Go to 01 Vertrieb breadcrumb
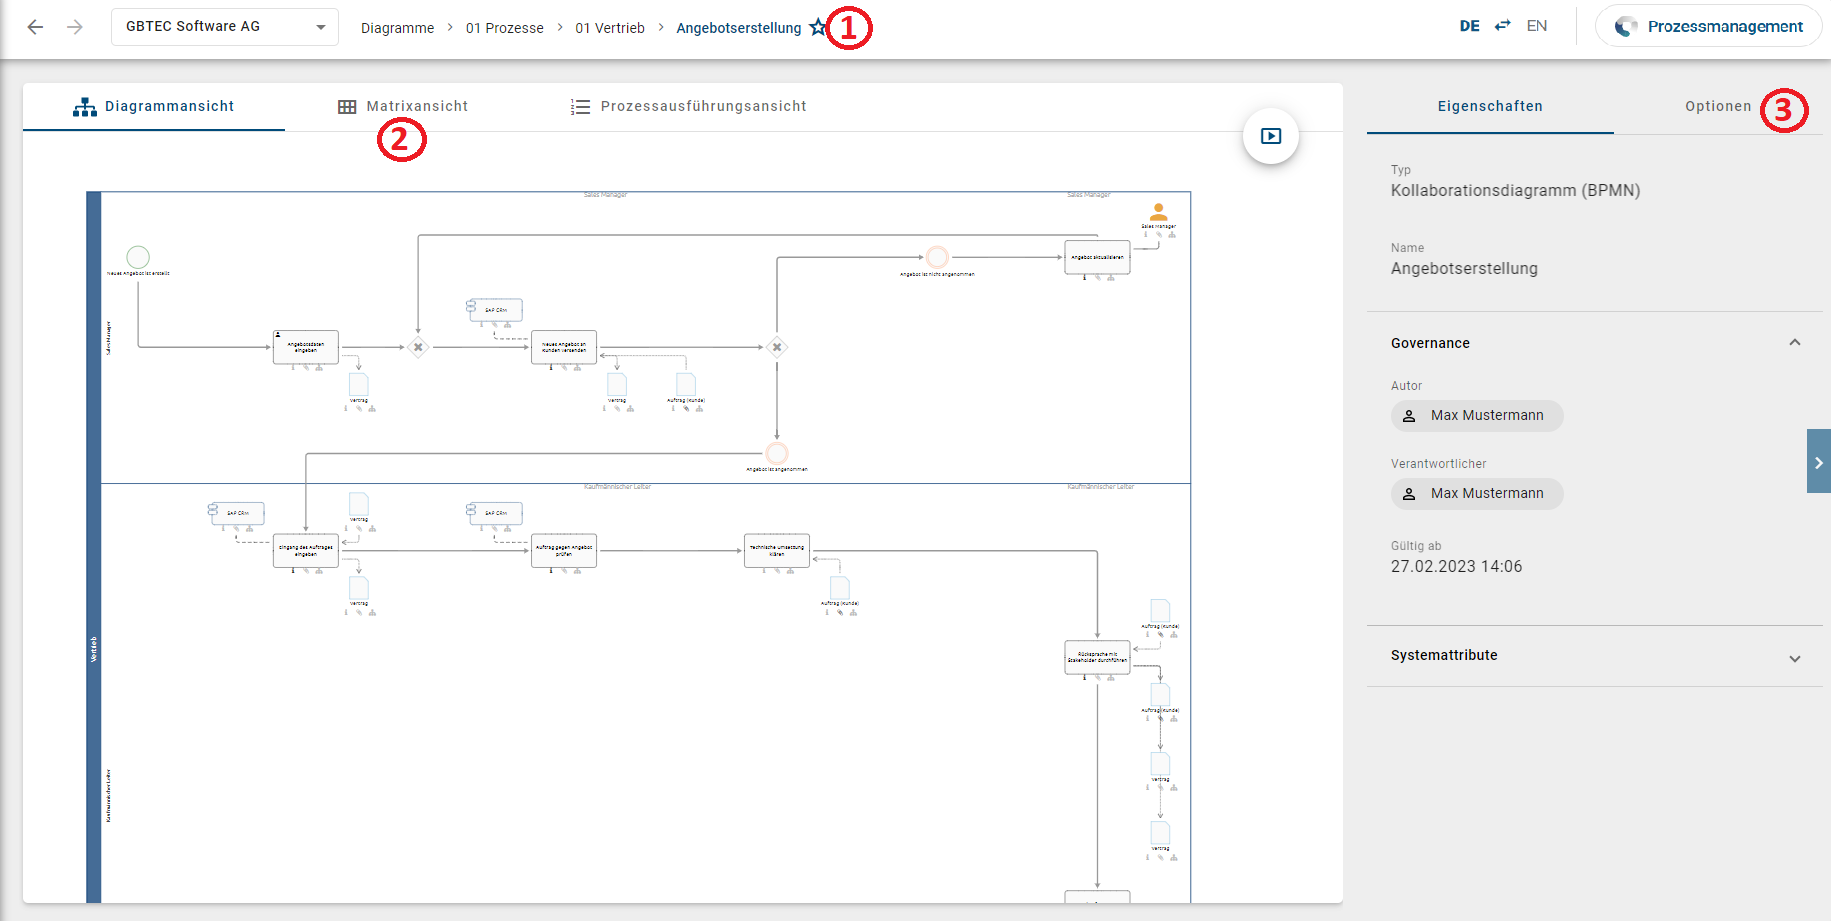 point(609,28)
